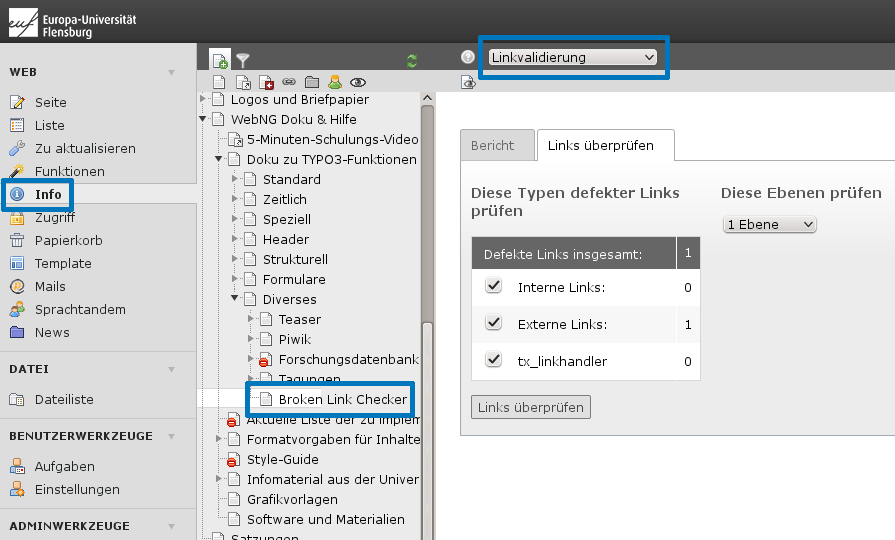Screen dimensions: 895x540
Task: Click the page tree vertical scrollbar
Action: 428,250
